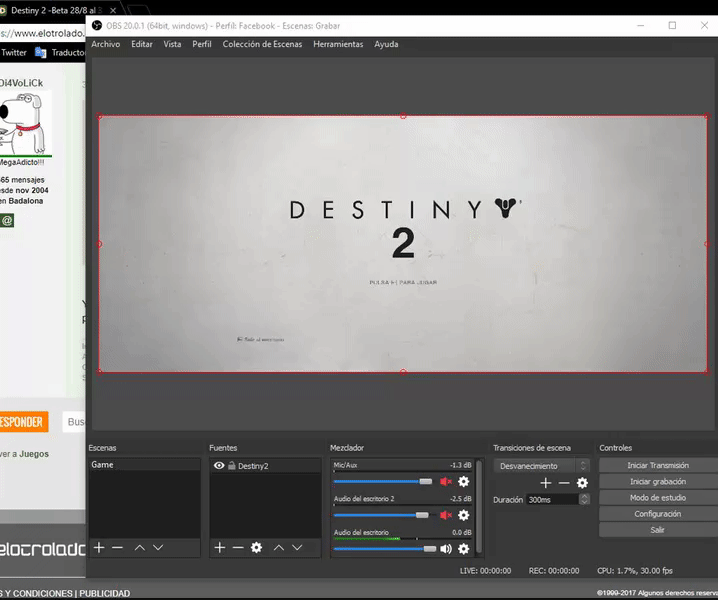This screenshot has width=718, height=600.
Task: Unmute the Mic/Aux audio channel
Action: (446, 482)
